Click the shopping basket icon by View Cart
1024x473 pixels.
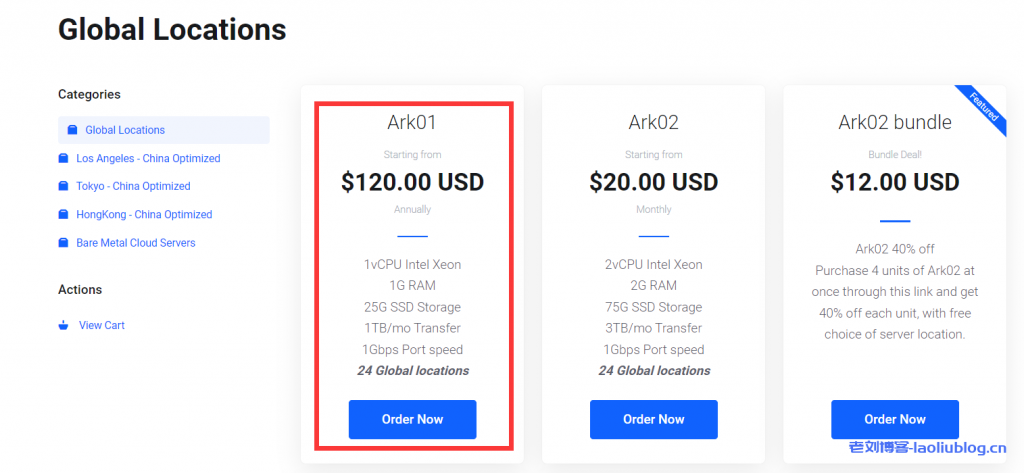point(64,325)
